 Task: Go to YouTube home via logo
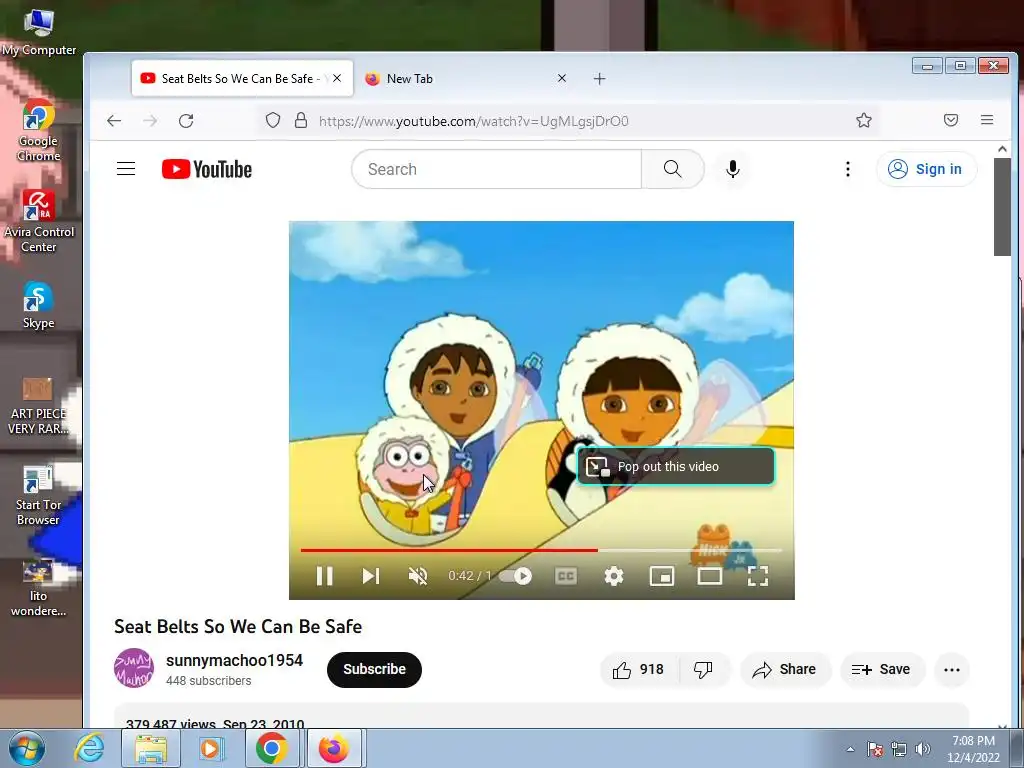point(207,169)
